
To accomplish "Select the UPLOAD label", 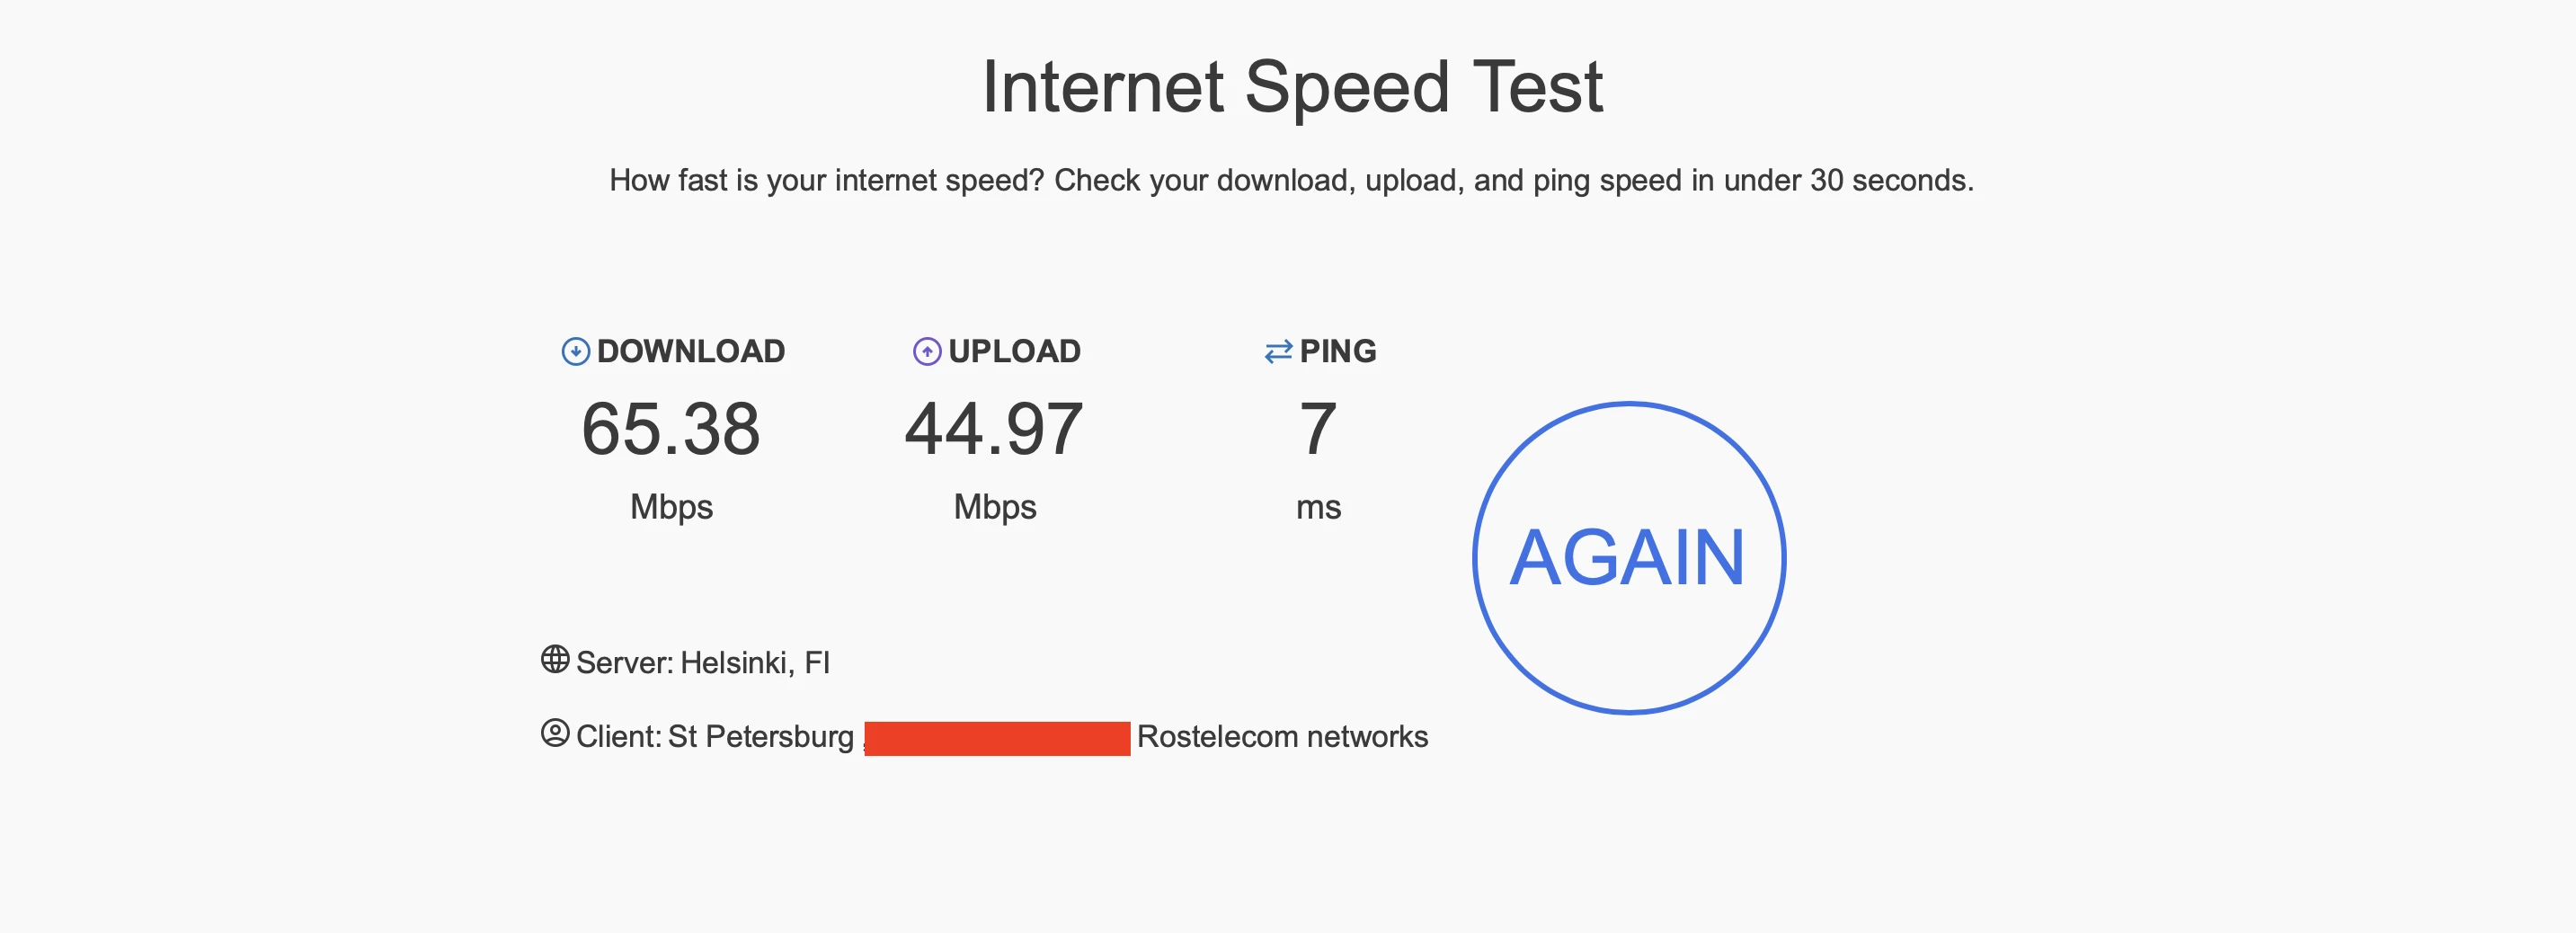I will tap(1014, 351).
